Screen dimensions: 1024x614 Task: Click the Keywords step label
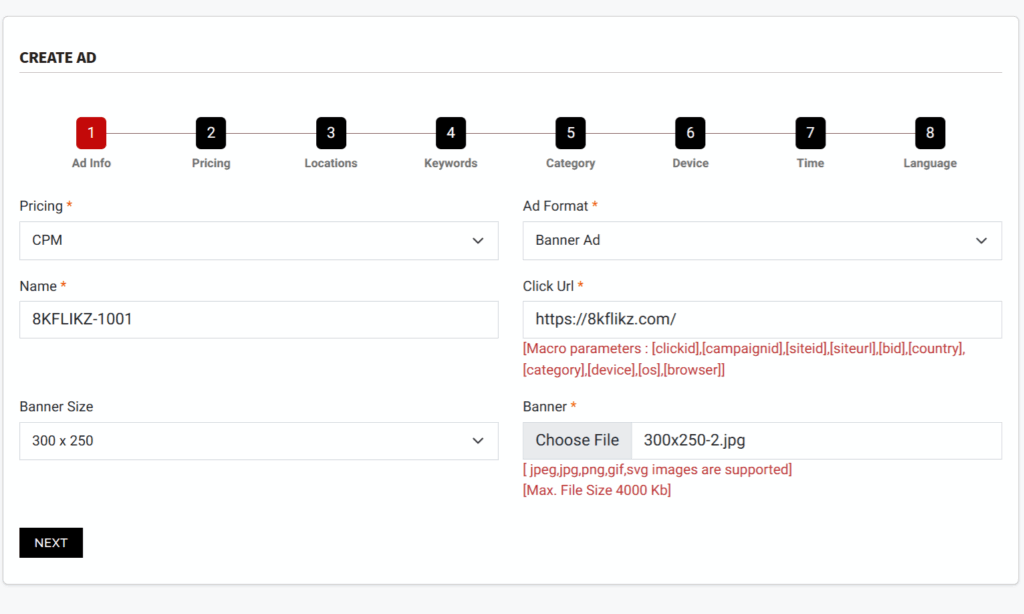[451, 163]
